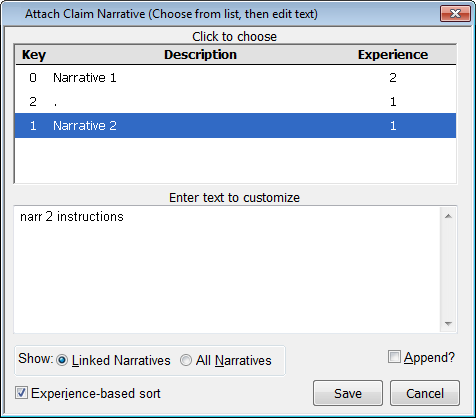Screen dimensions: 476x418
Task: Sort by the Description column header
Action: point(200,55)
